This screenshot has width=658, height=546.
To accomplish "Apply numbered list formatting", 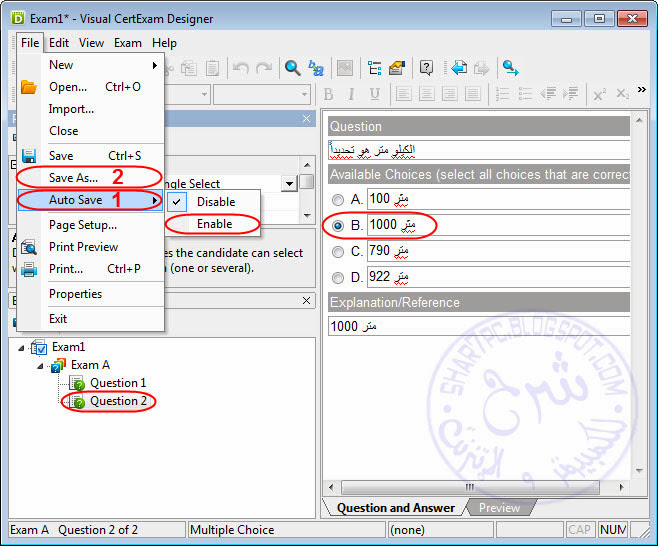I will pos(502,94).
